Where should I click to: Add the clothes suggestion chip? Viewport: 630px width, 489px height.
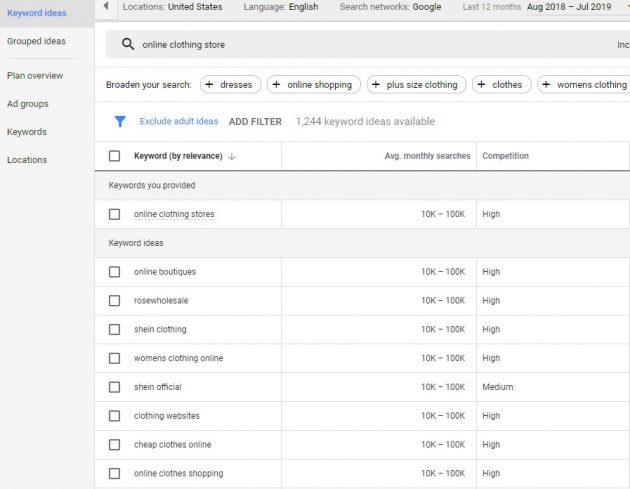coord(502,85)
